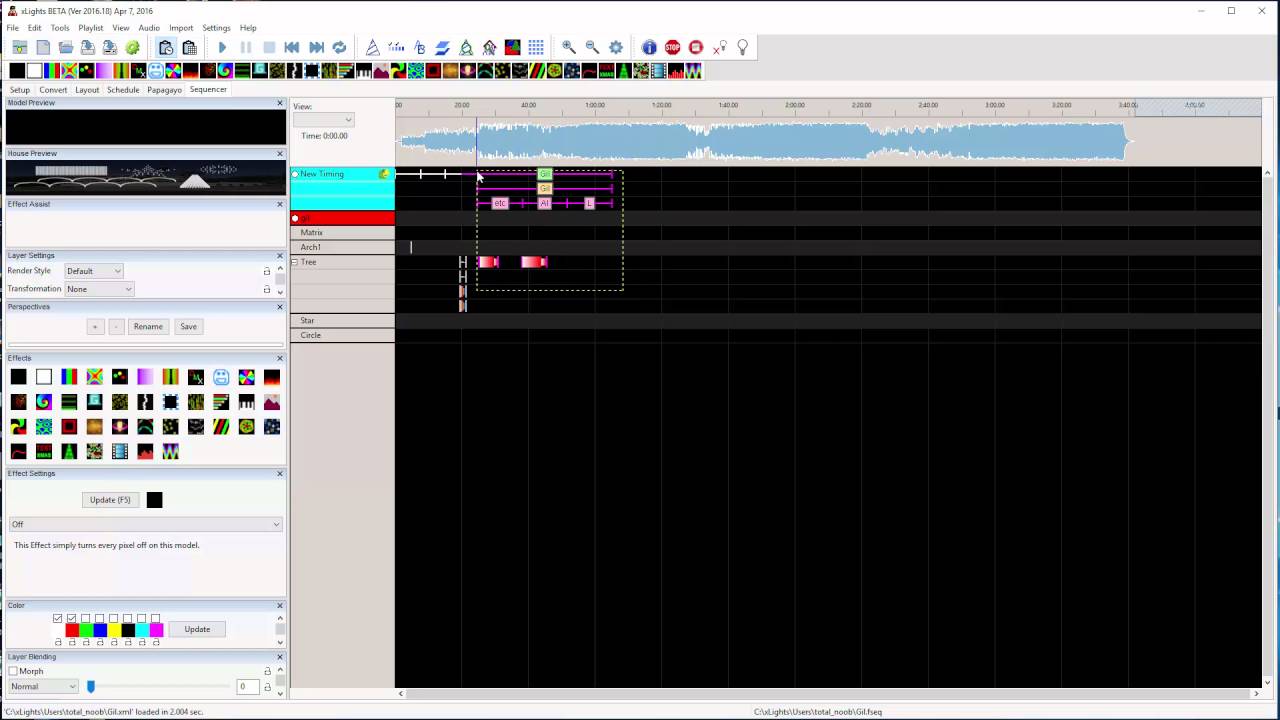Open the Transformation None dropdown
This screenshot has width=1280, height=720.
(99, 289)
